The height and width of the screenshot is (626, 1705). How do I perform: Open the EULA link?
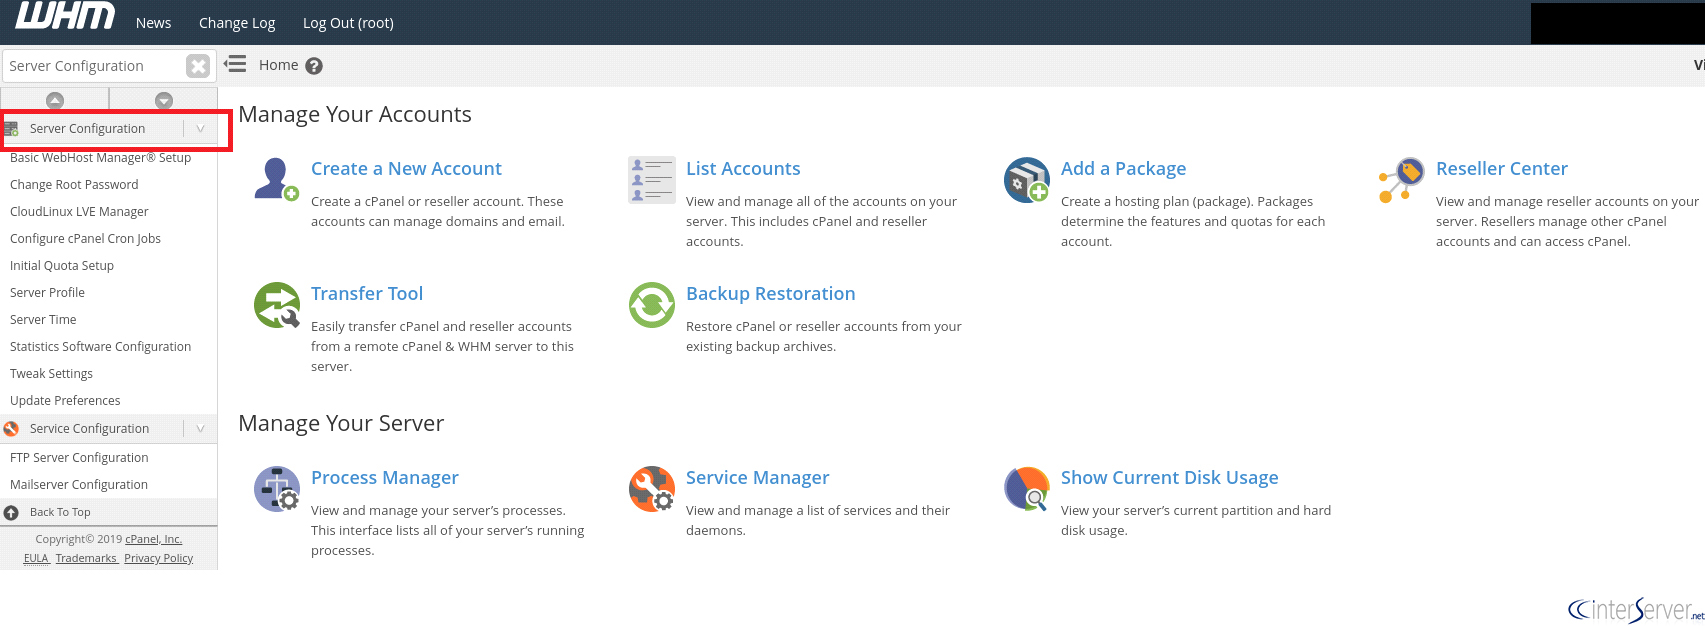click(x=36, y=558)
